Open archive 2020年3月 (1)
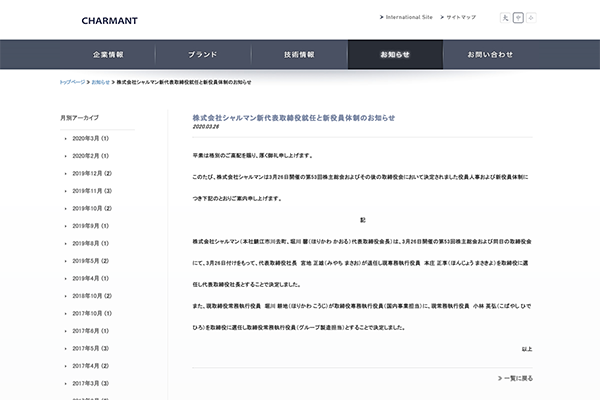 (91, 138)
